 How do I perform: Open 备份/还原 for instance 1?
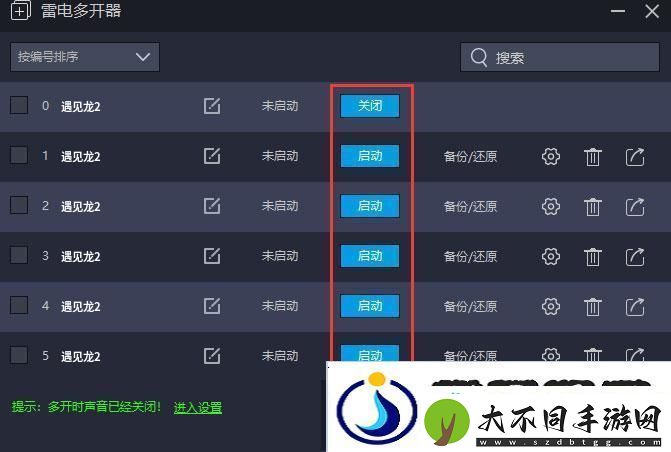[470, 157]
